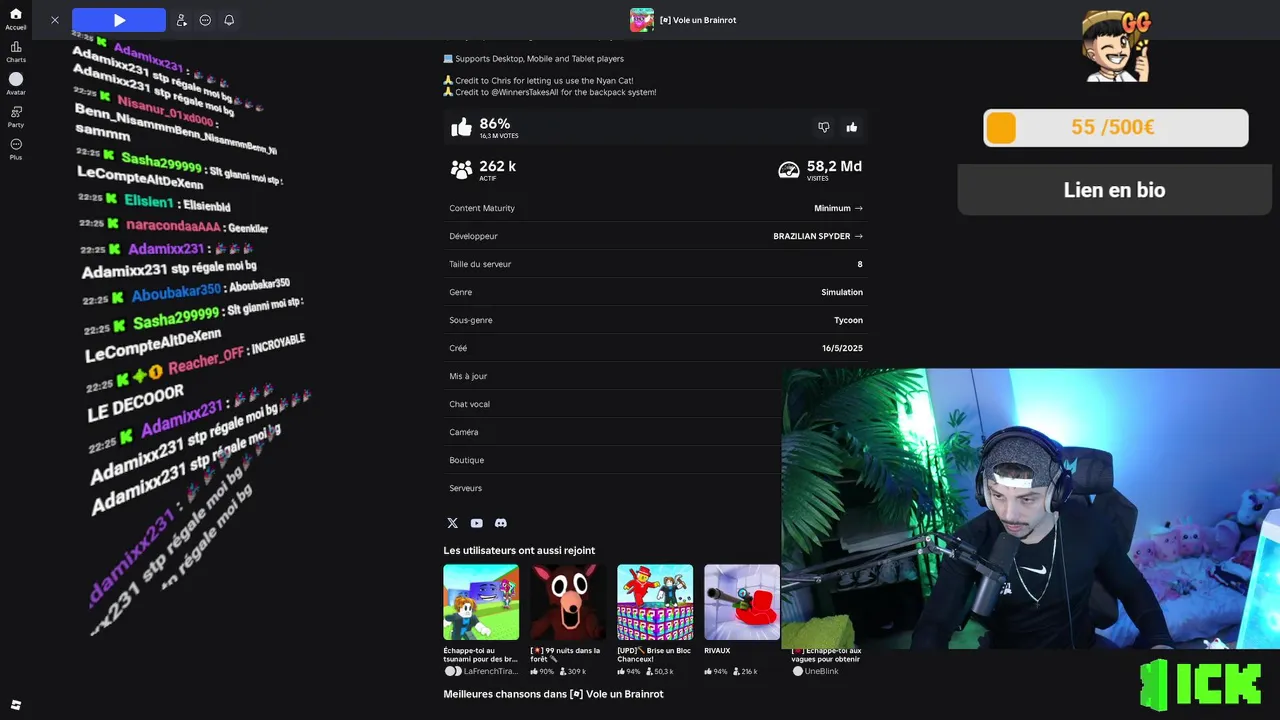Click Reacher_OFF username in chat overlay
The height and width of the screenshot is (720, 1280).
[206, 362]
